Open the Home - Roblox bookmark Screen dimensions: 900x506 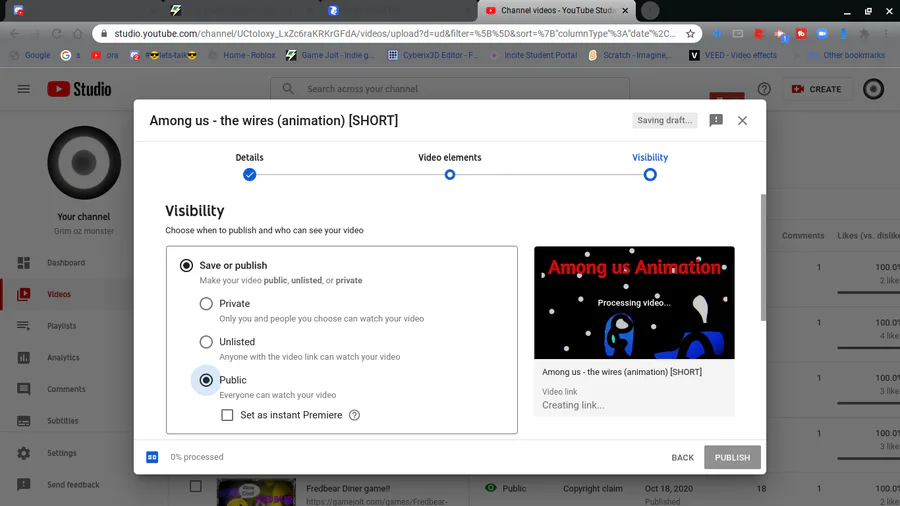[x=242, y=55]
